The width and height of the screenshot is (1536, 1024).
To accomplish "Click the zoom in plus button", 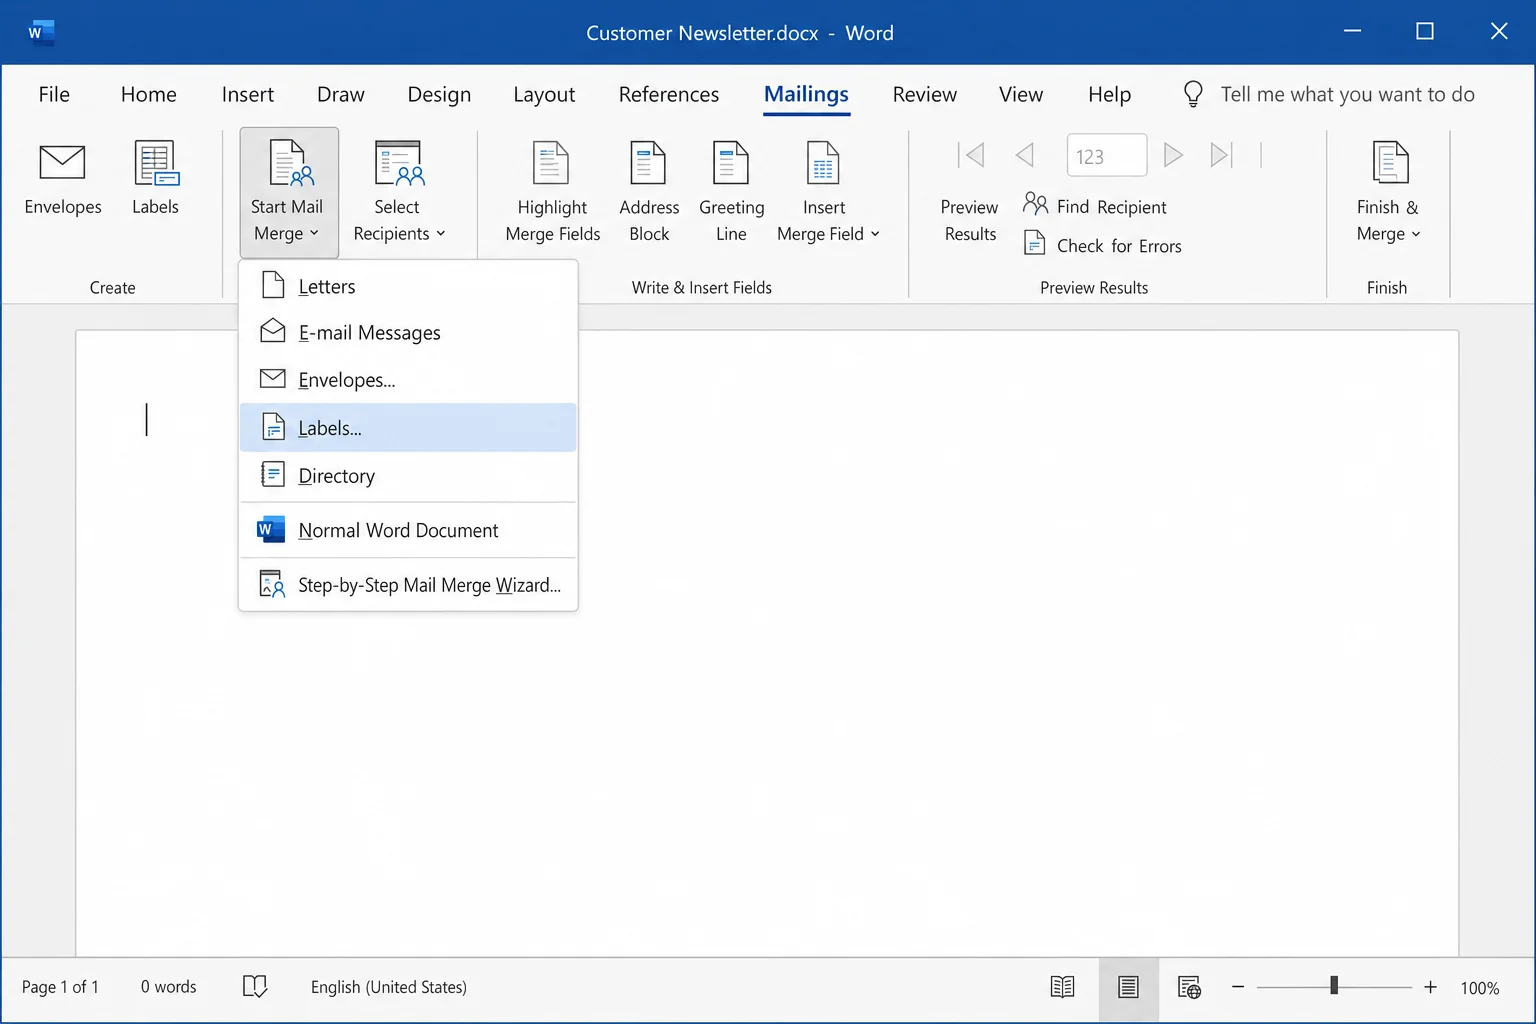I will [1430, 987].
